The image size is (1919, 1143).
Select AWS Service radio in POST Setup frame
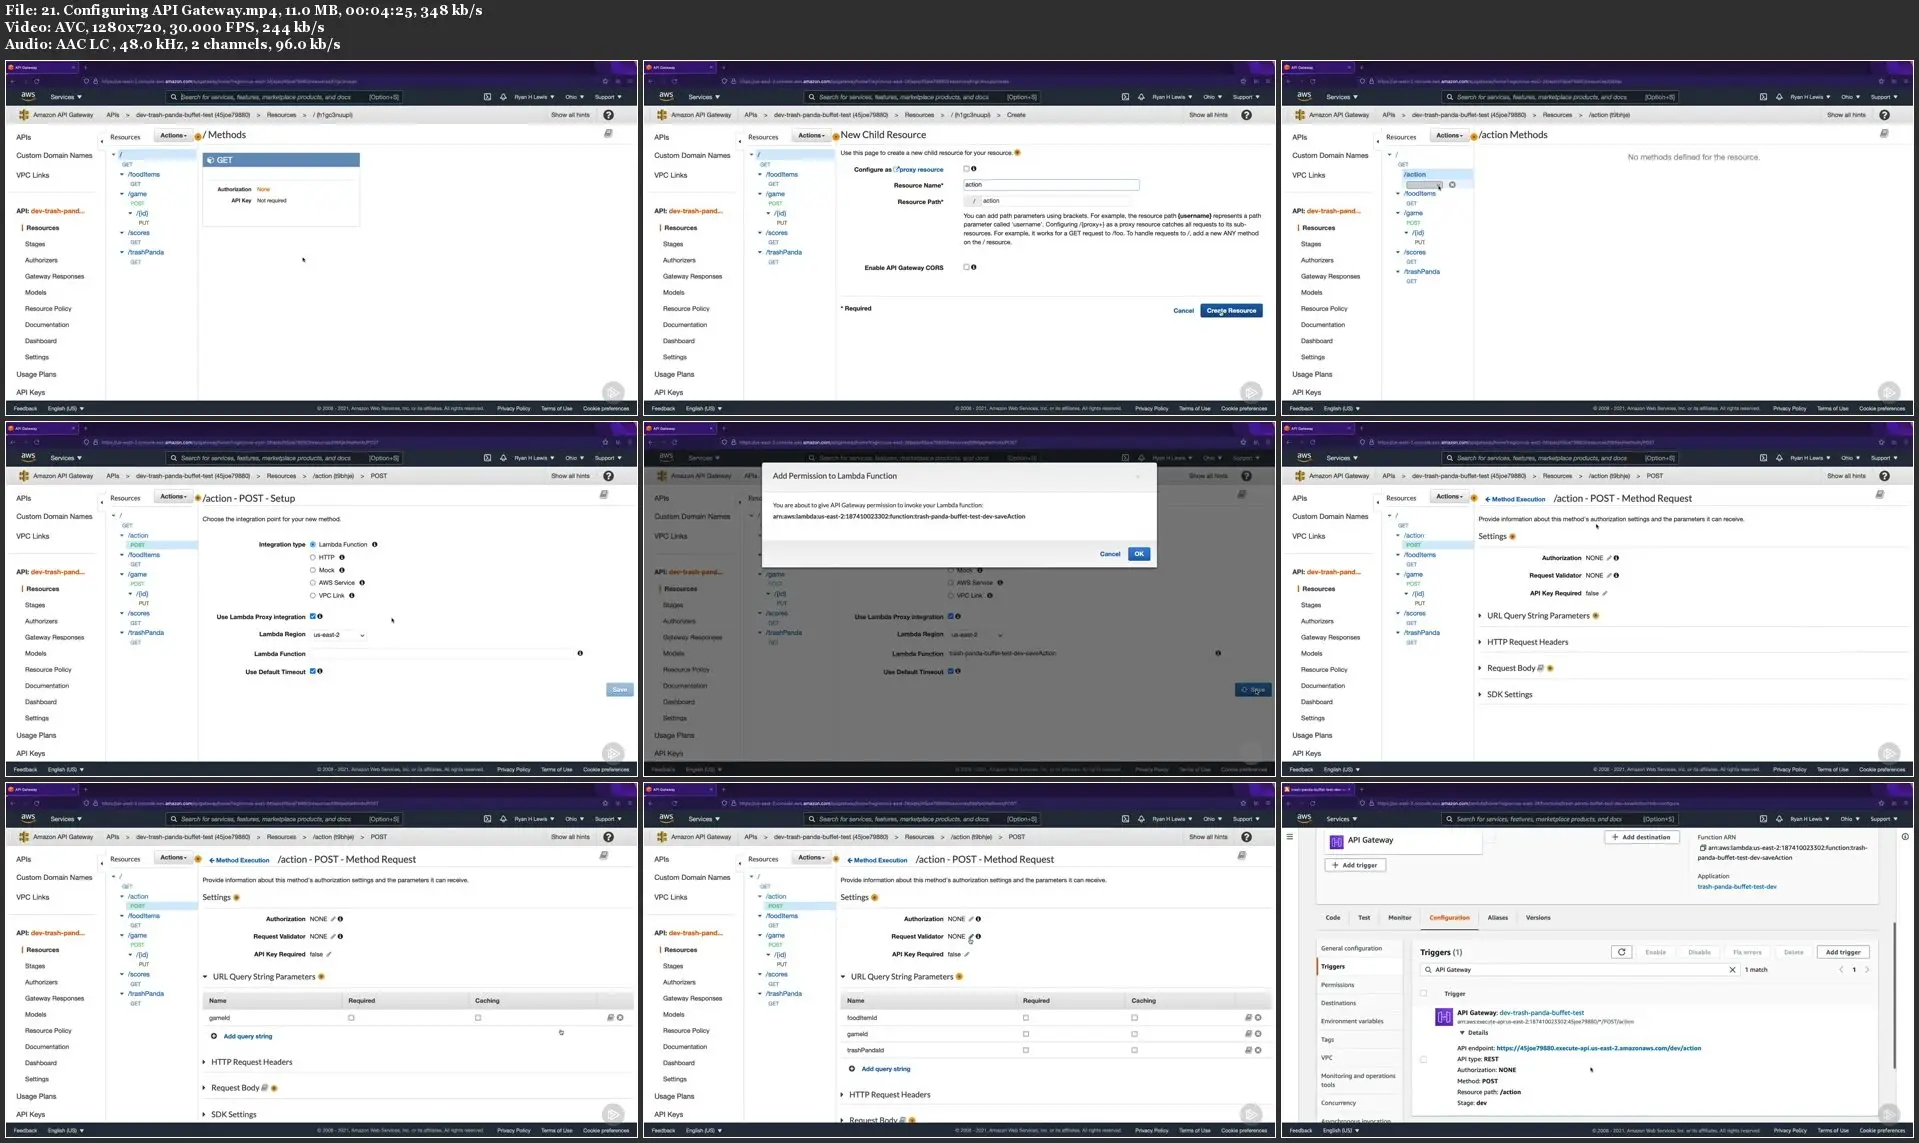pos(313,582)
